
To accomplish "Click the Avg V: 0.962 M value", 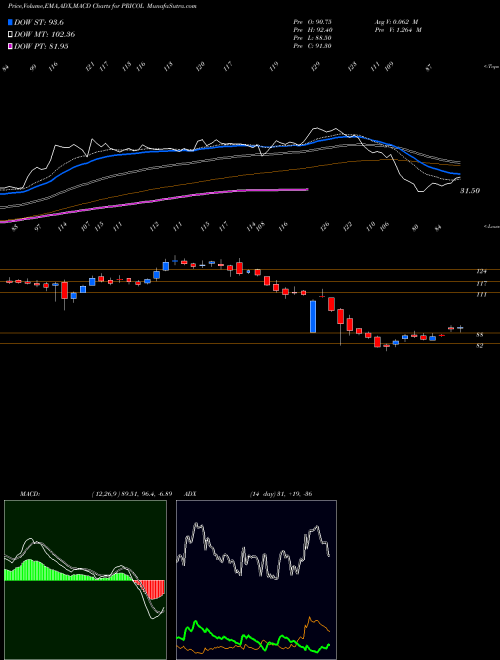I will (396, 22).
